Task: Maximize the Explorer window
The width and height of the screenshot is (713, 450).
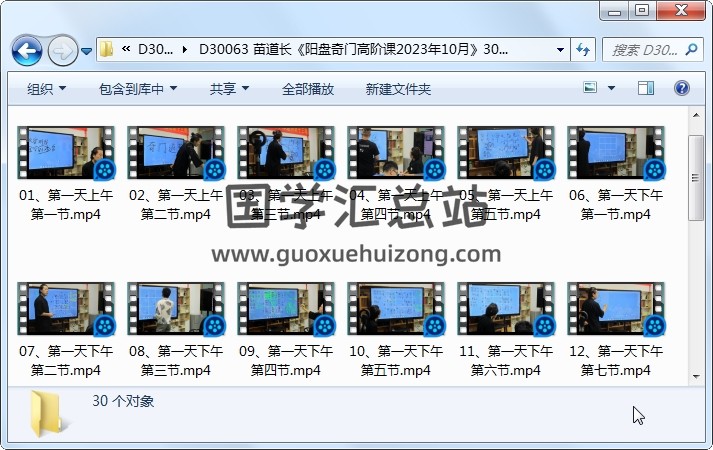Action: pyautogui.click(x=642, y=11)
